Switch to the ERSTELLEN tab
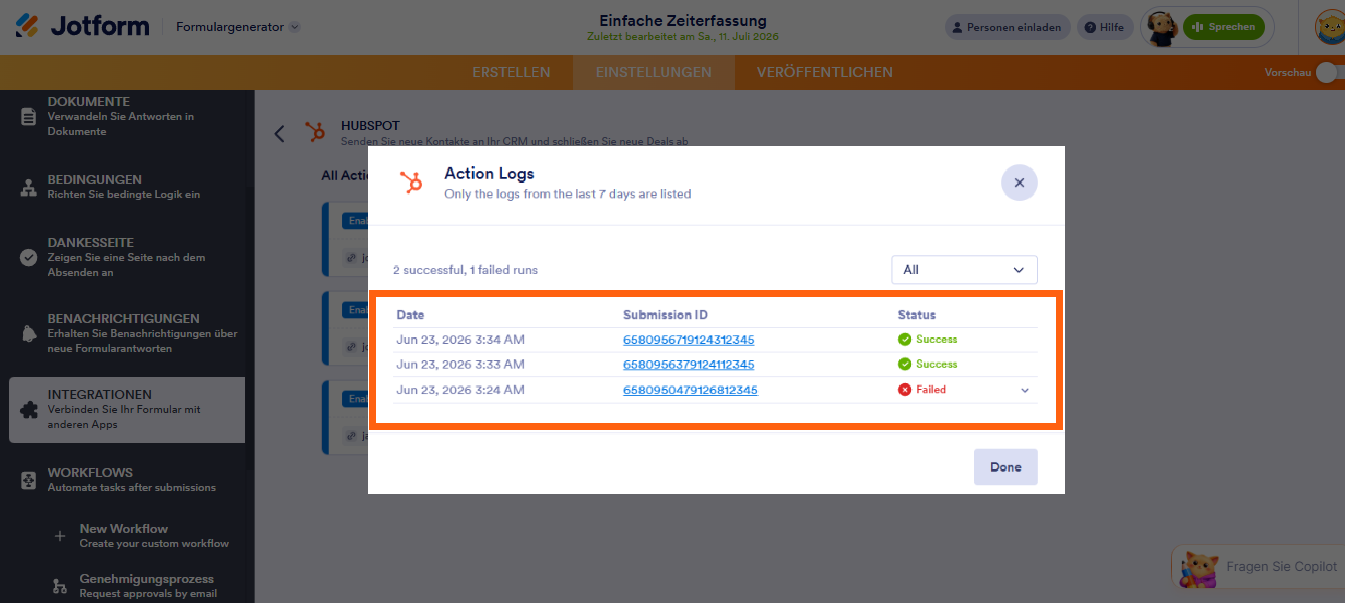The width and height of the screenshot is (1345, 603). point(511,72)
